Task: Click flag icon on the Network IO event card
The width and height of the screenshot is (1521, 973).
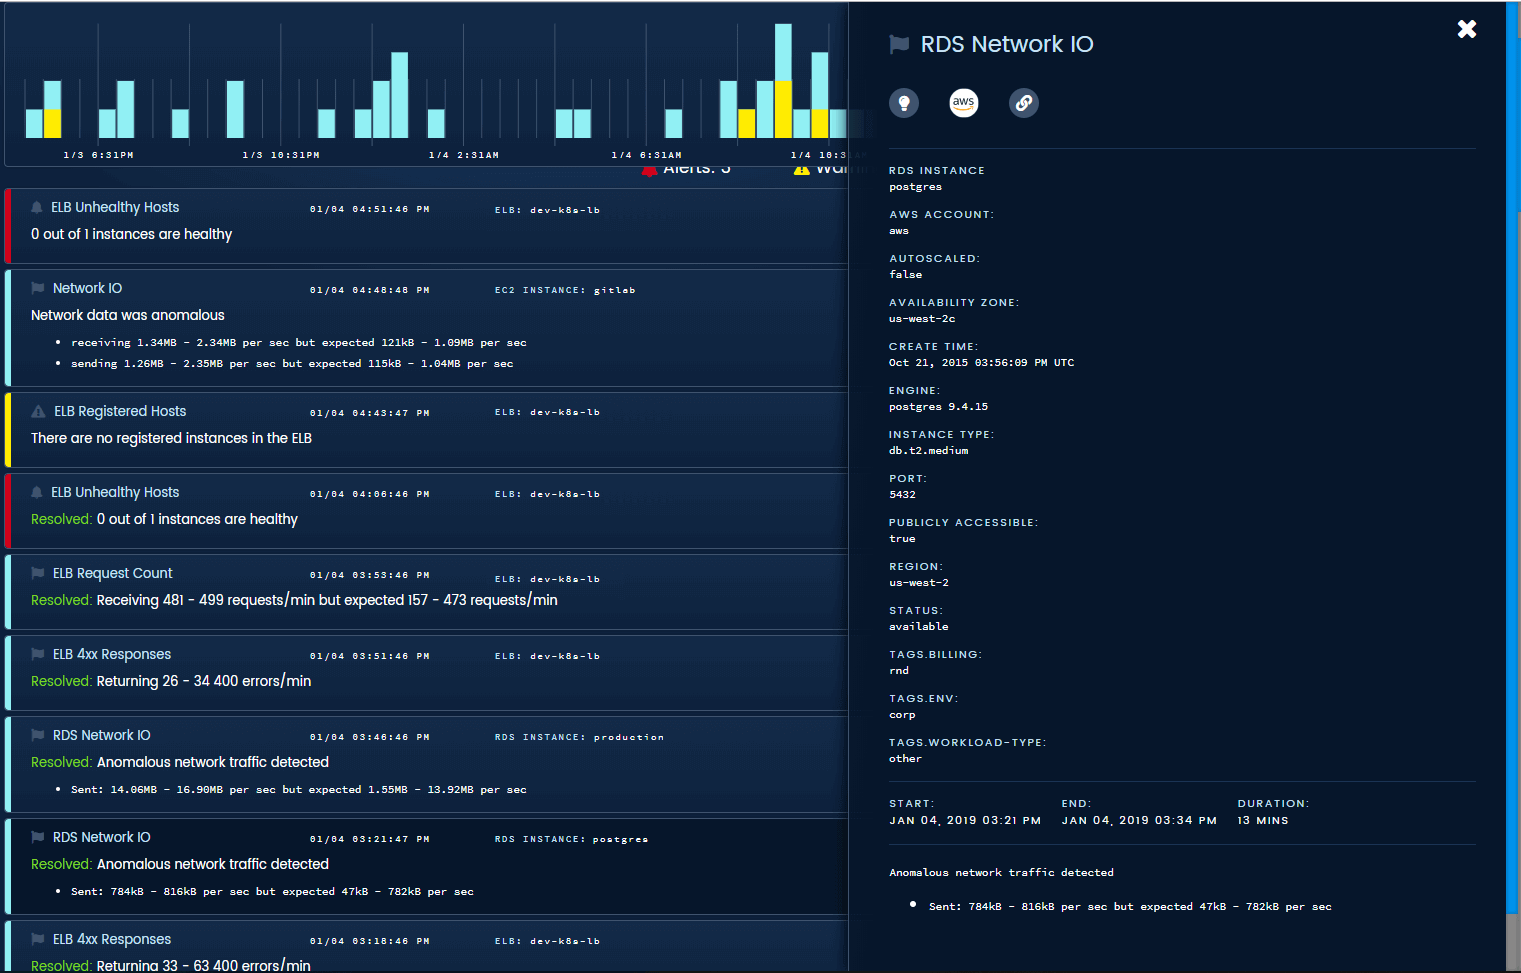Action: click(x=36, y=288)
